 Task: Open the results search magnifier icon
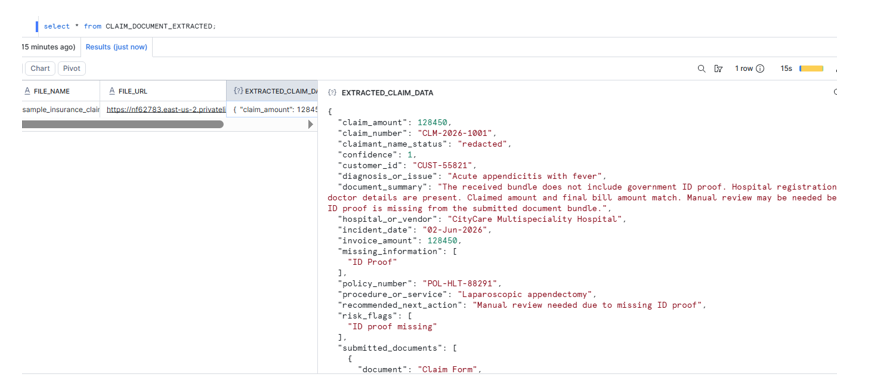(701, 69)
